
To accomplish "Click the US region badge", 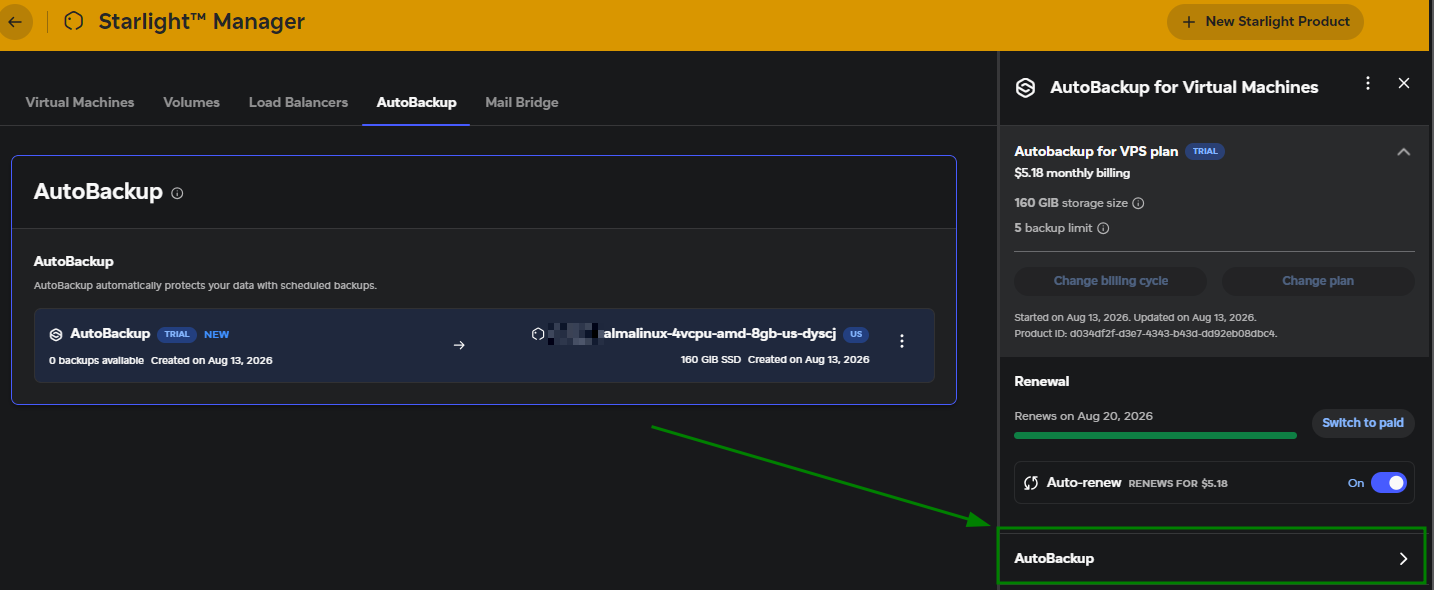I will click(x=855, y=334).
